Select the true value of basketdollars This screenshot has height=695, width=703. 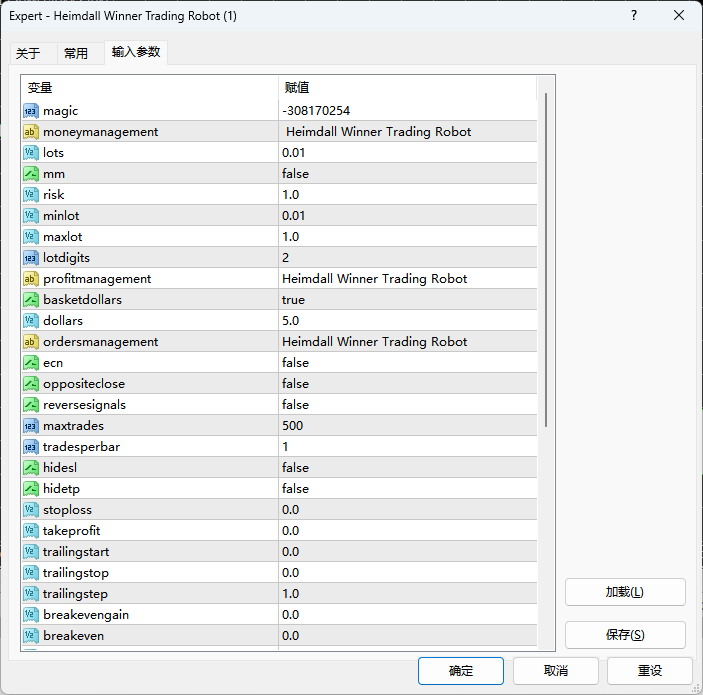(x=293, y=300)
